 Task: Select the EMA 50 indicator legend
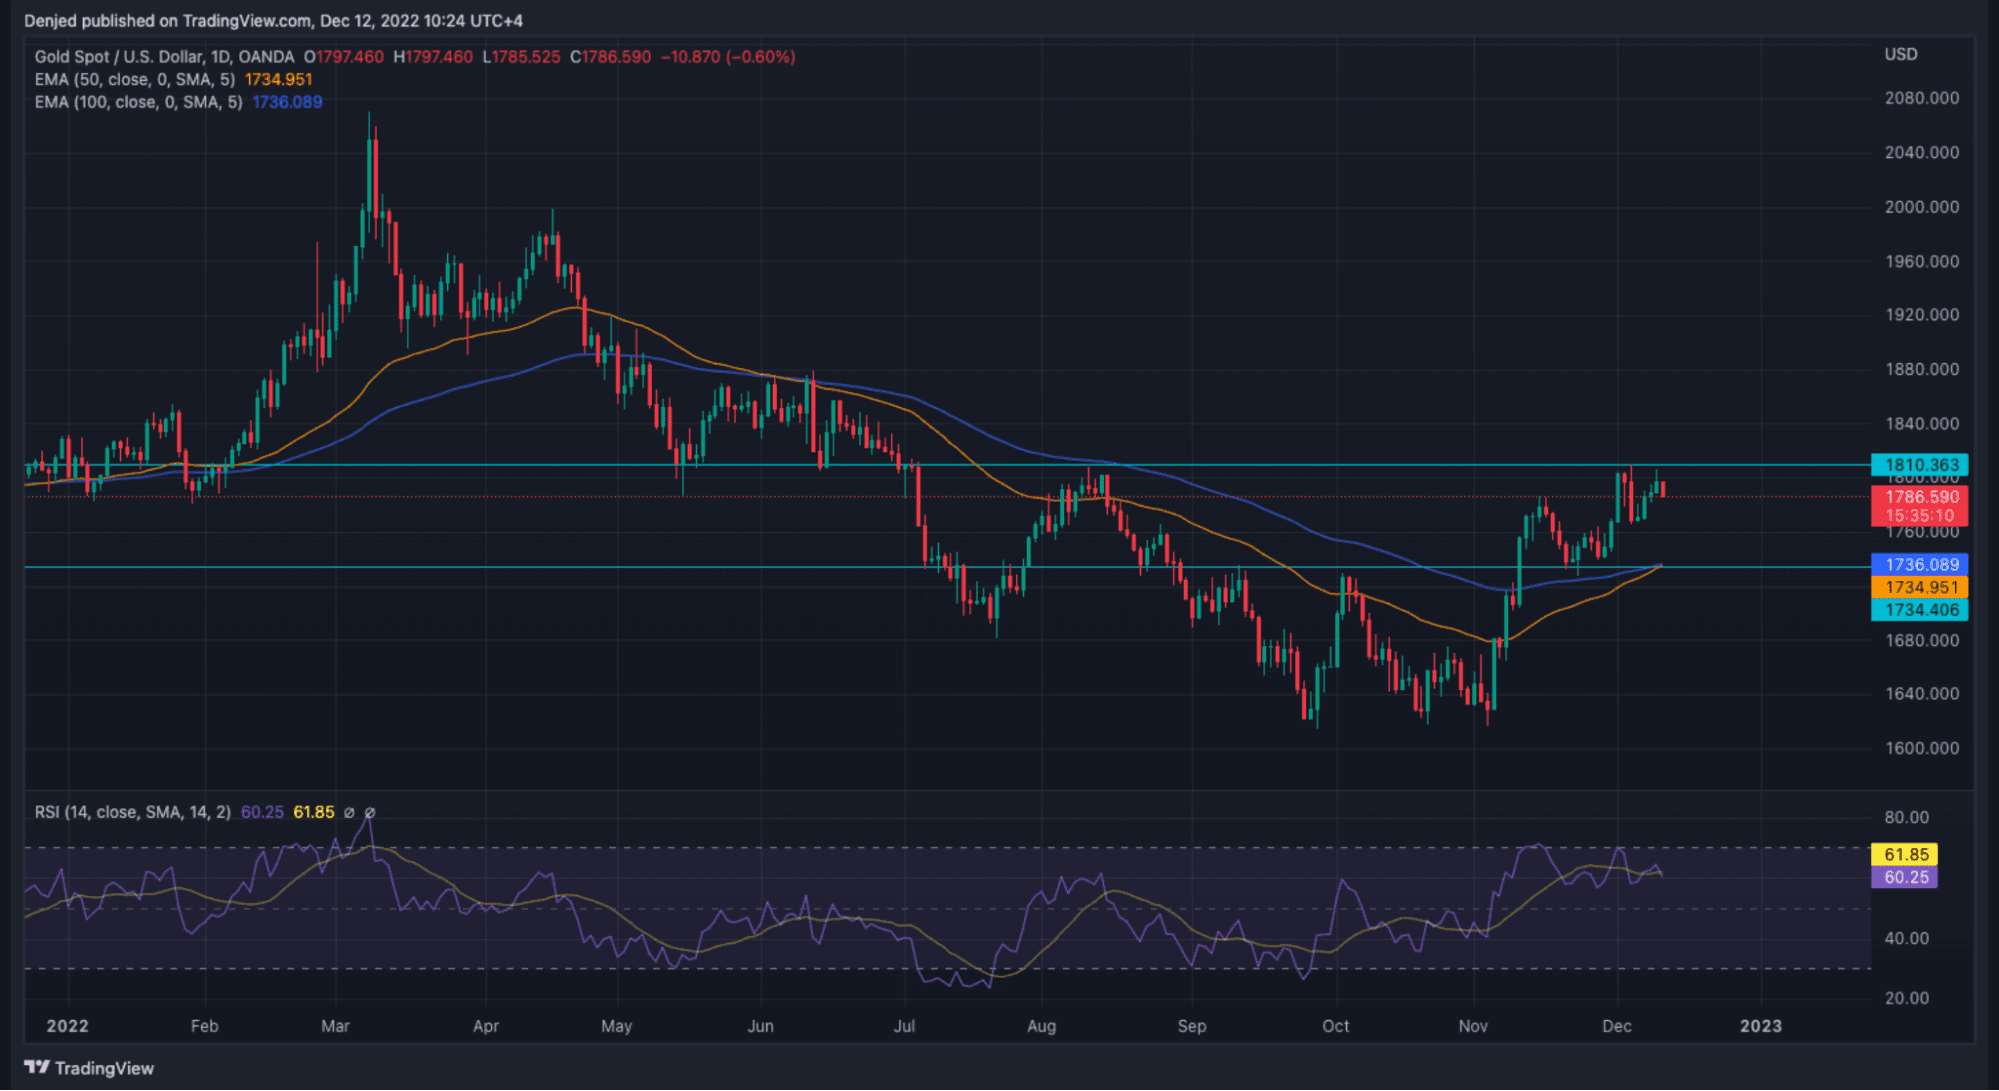click(135, 80)
